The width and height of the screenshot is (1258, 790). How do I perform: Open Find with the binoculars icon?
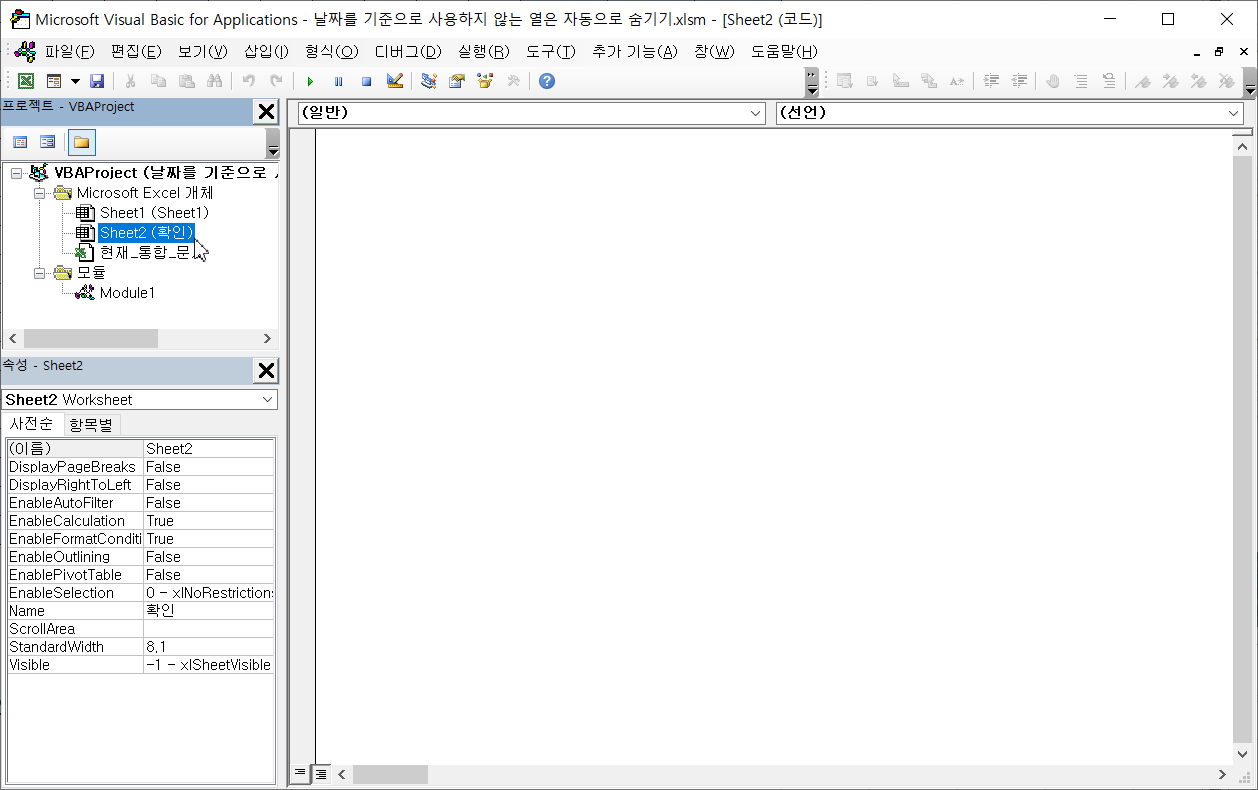(x=214, y=81)
